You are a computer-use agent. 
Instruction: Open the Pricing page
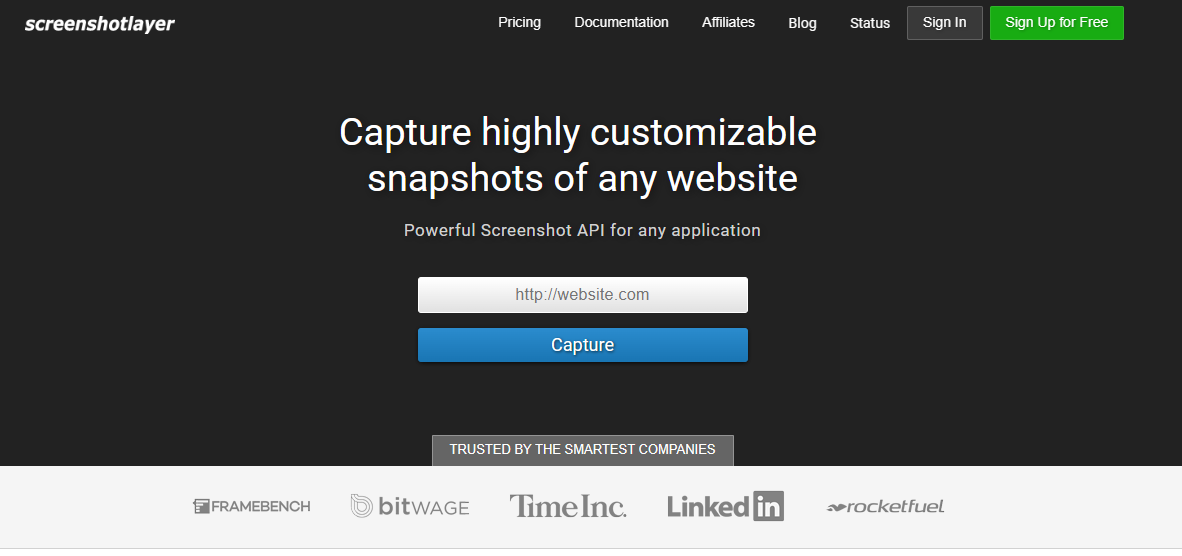[519, 23]
